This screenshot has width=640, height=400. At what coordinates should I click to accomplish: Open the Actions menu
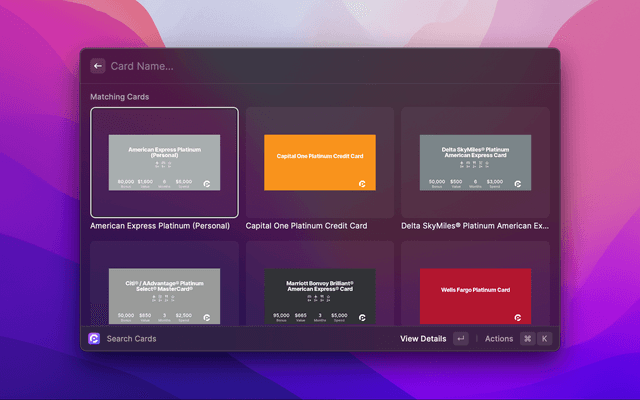pos(498,339)
